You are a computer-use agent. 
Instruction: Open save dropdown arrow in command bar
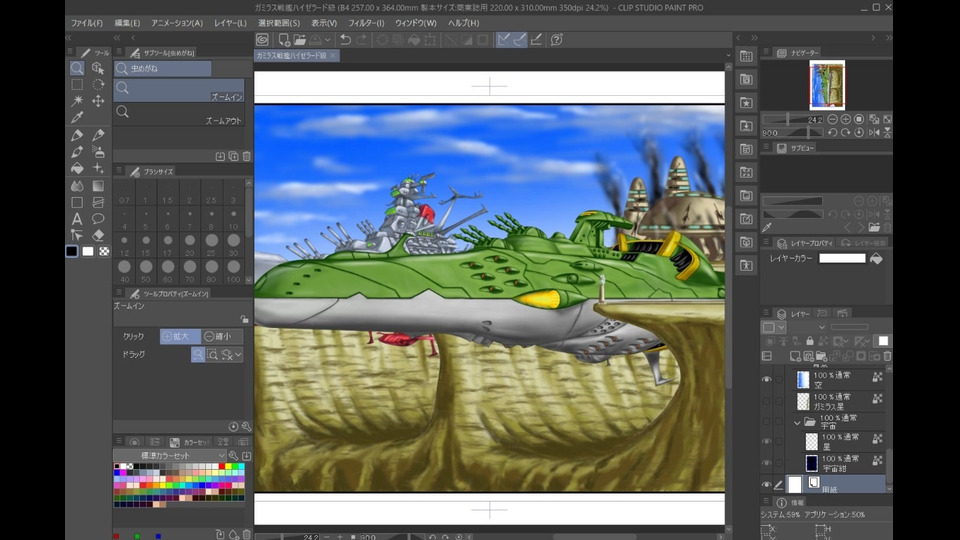(328, 40)
